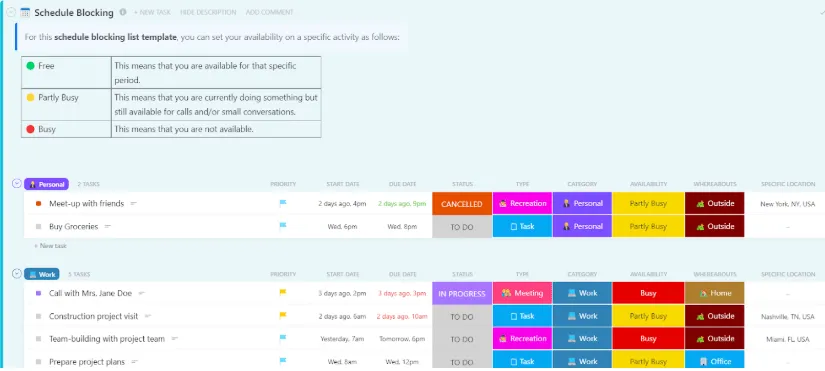Screen dimensions: 825x371
Task: Click the status square for Meet-up with friends
Action: [38, 204]
